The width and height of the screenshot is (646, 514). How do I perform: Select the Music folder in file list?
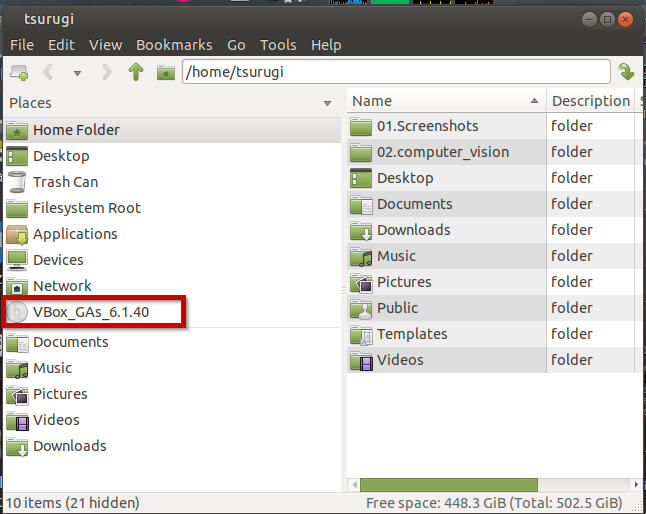[396, 256]
